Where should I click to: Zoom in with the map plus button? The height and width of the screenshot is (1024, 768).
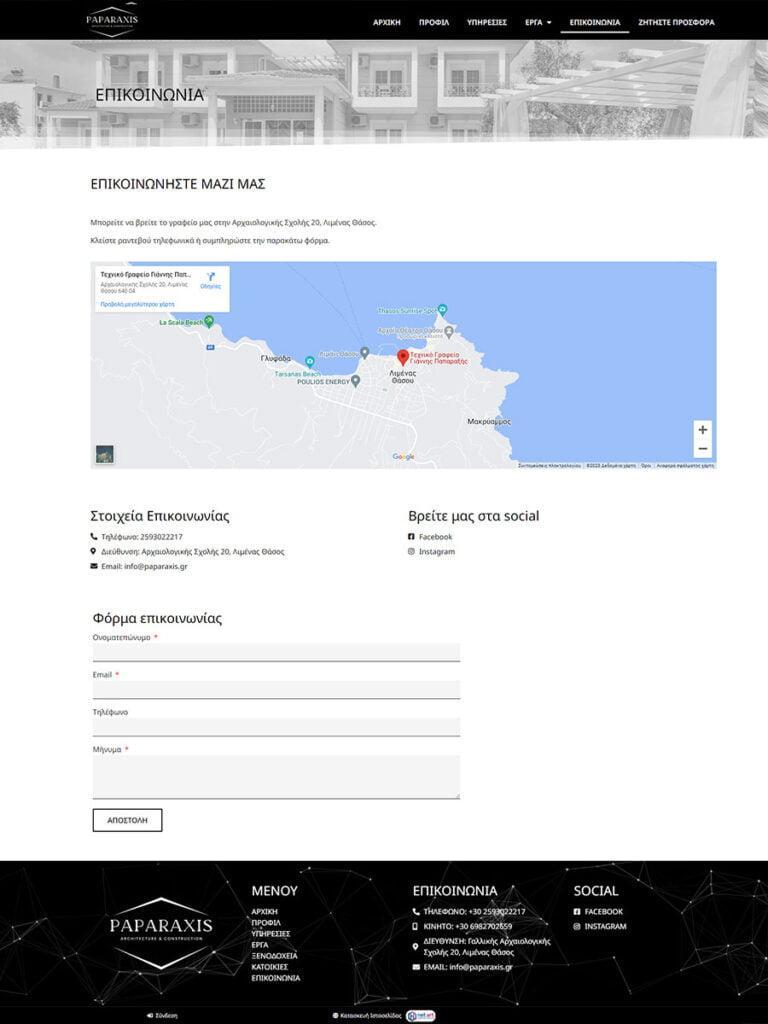pos(703,430)
